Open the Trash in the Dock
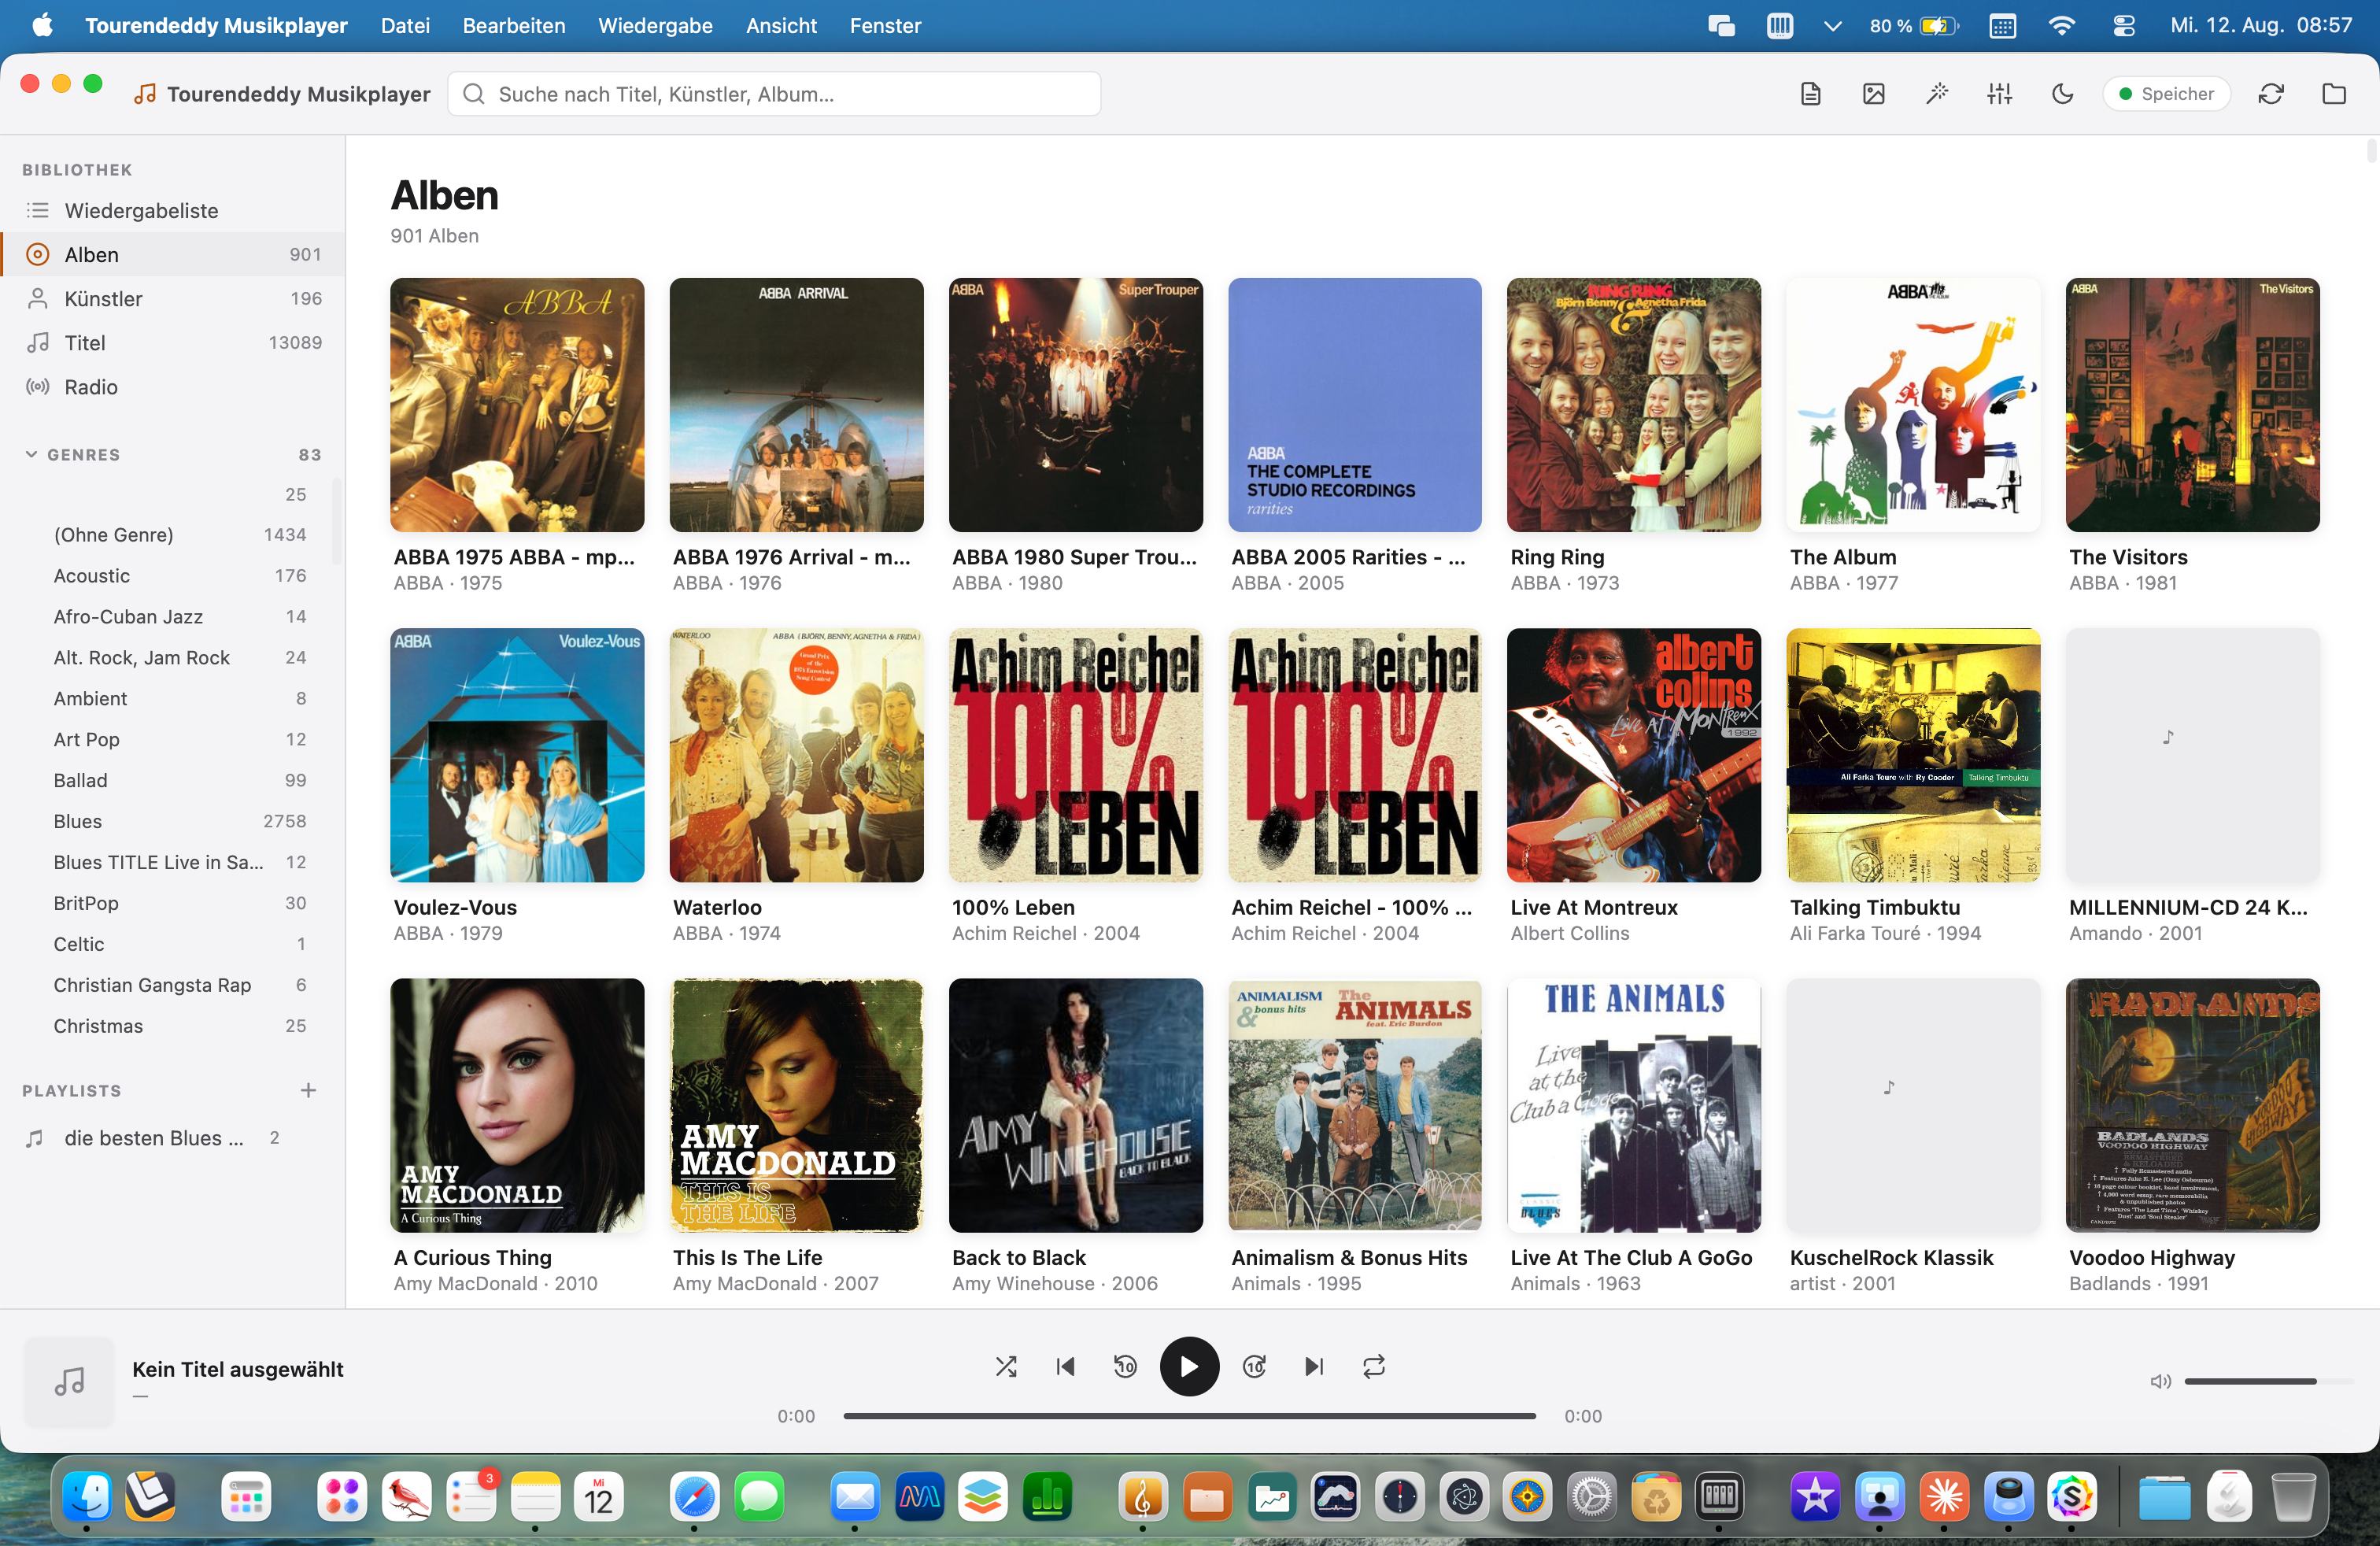Image resolution: width=2380 pixels, height=1546 pixels. [2294, 1498]
